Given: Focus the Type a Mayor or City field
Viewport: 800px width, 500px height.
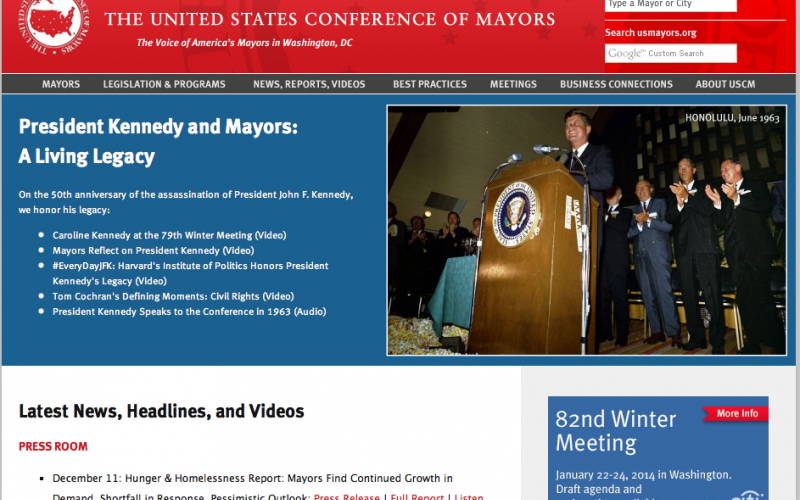Looking at the screenshot, I should click(x=670, y=5).
